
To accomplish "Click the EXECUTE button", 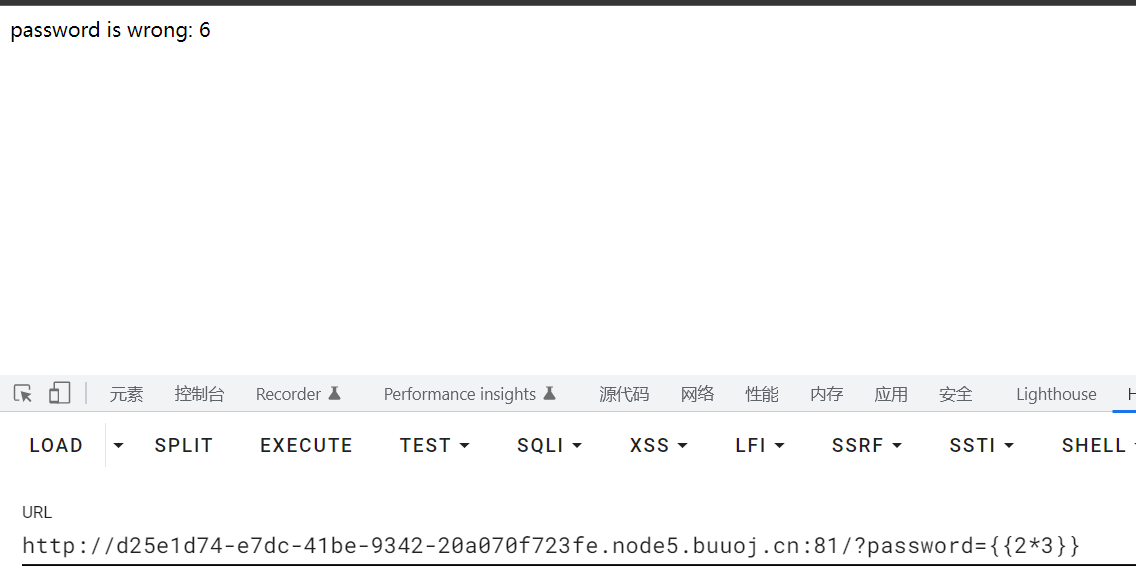I will (306, 445).
